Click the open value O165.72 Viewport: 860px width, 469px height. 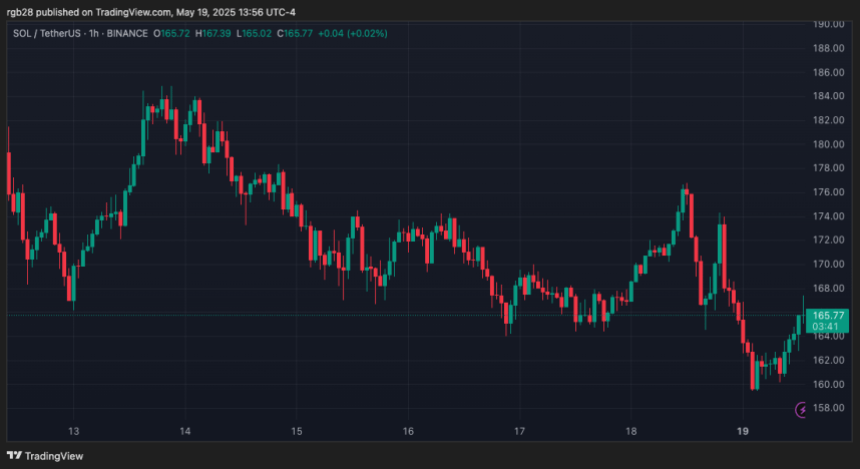(174, 33)
